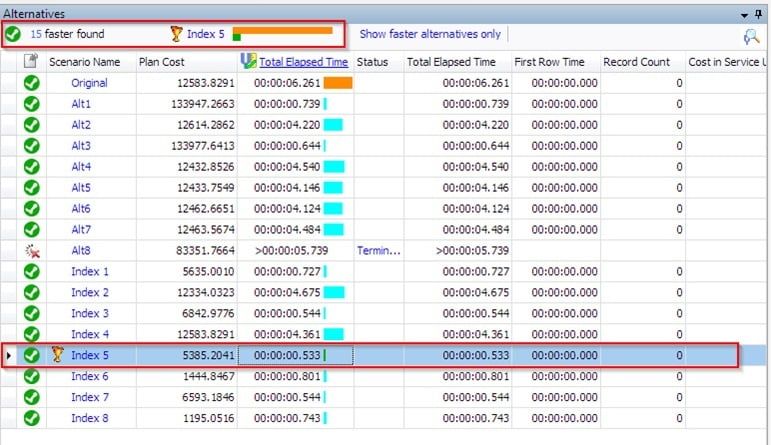771x445 pixels.
Task: Click plan cost value 6842.9776
Action: click(208, 313)
